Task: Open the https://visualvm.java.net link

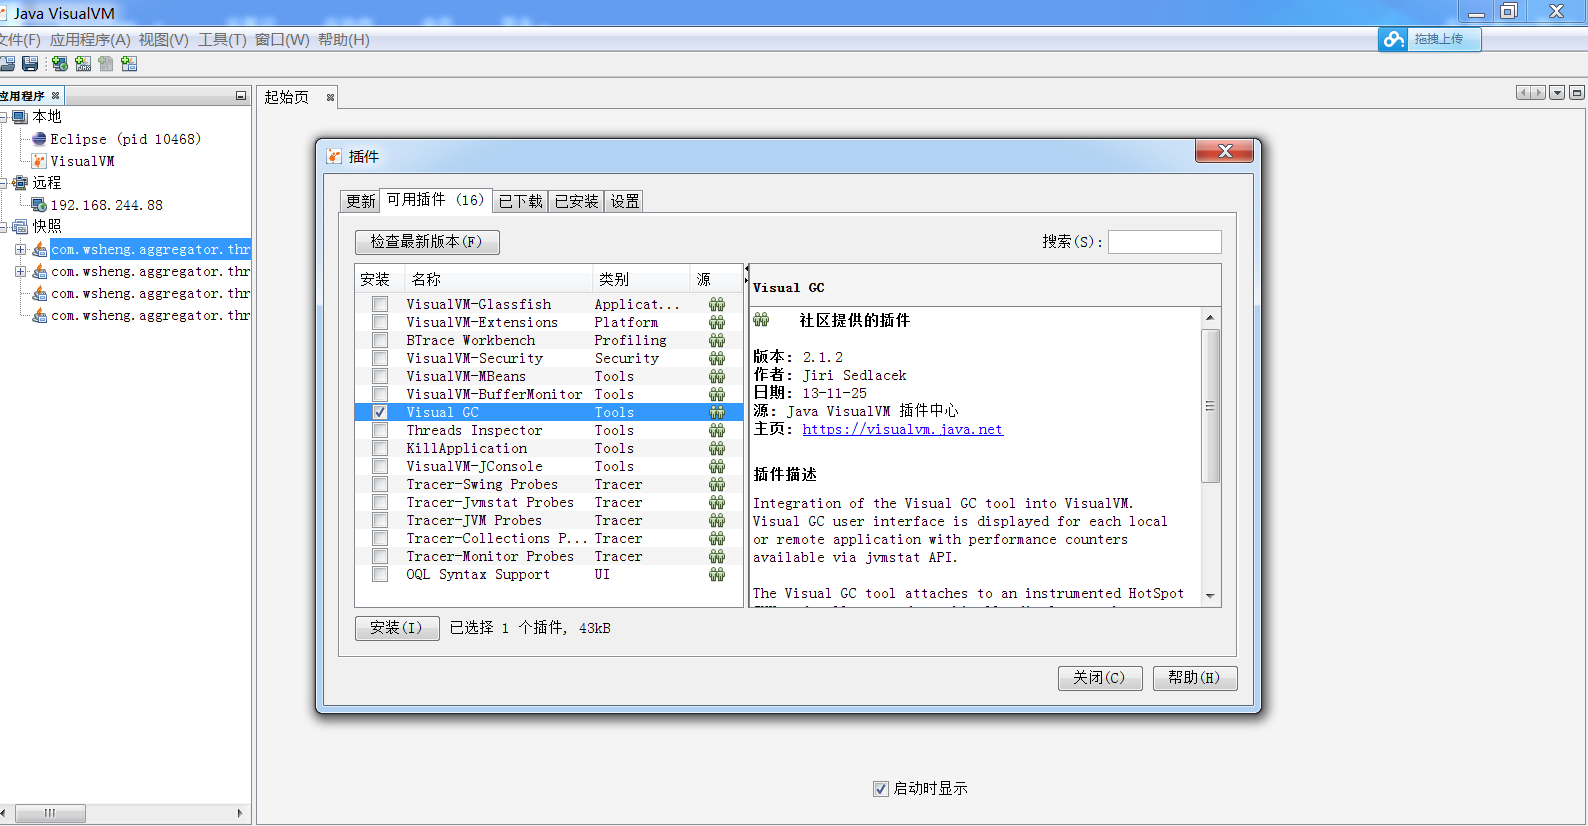Action: (902, 430)
